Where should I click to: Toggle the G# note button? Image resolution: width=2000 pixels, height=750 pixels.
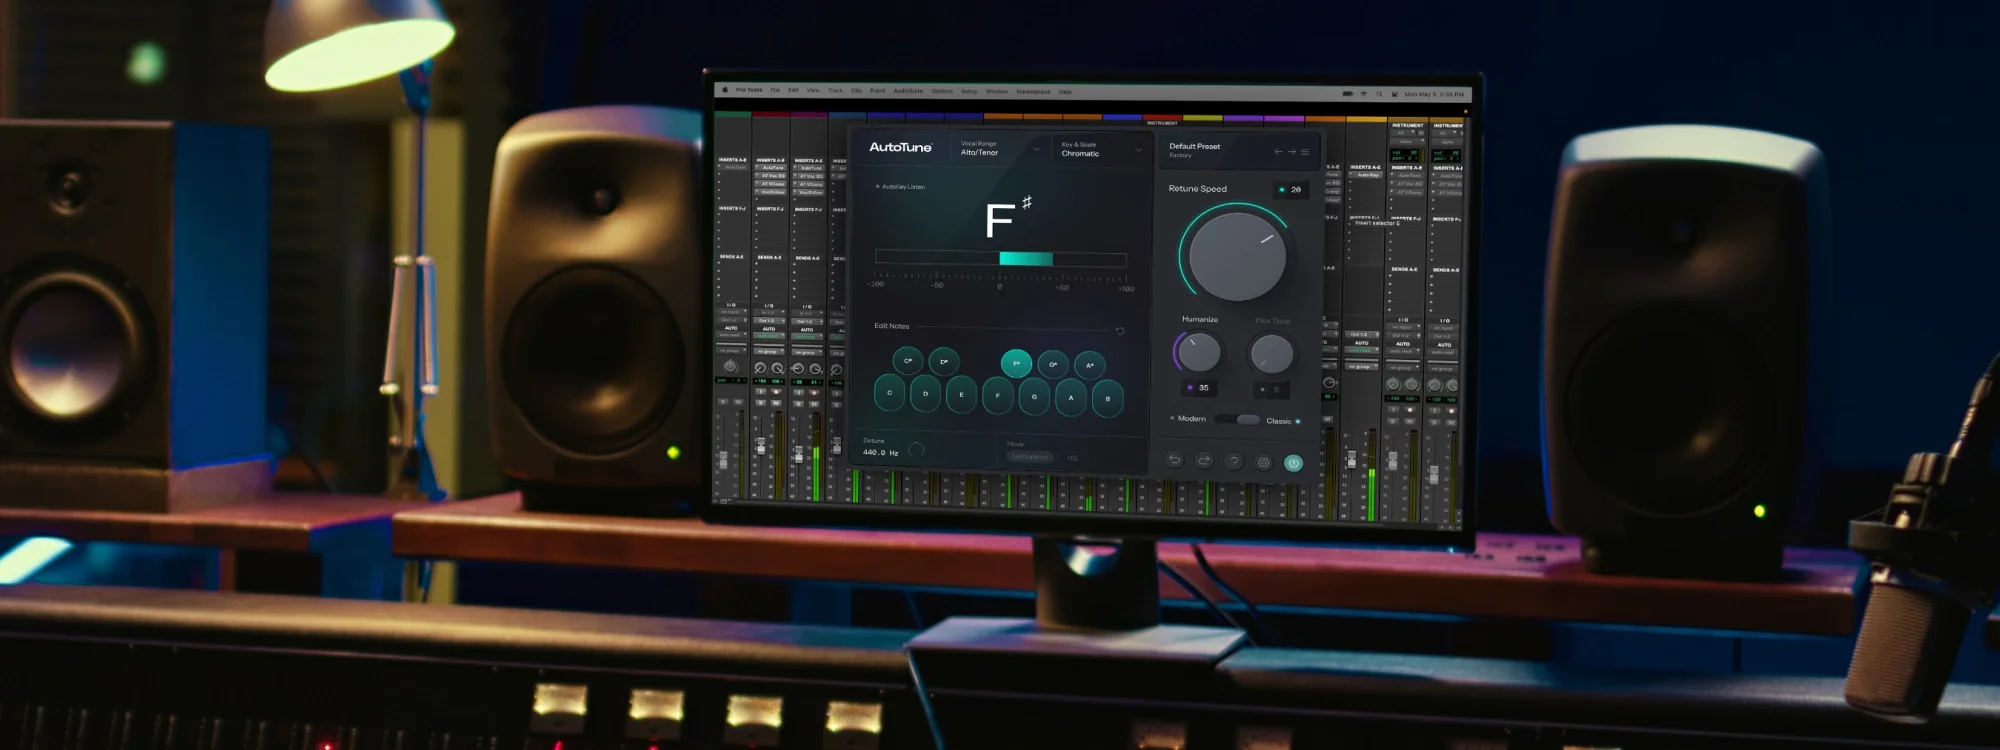[1053, 364]
